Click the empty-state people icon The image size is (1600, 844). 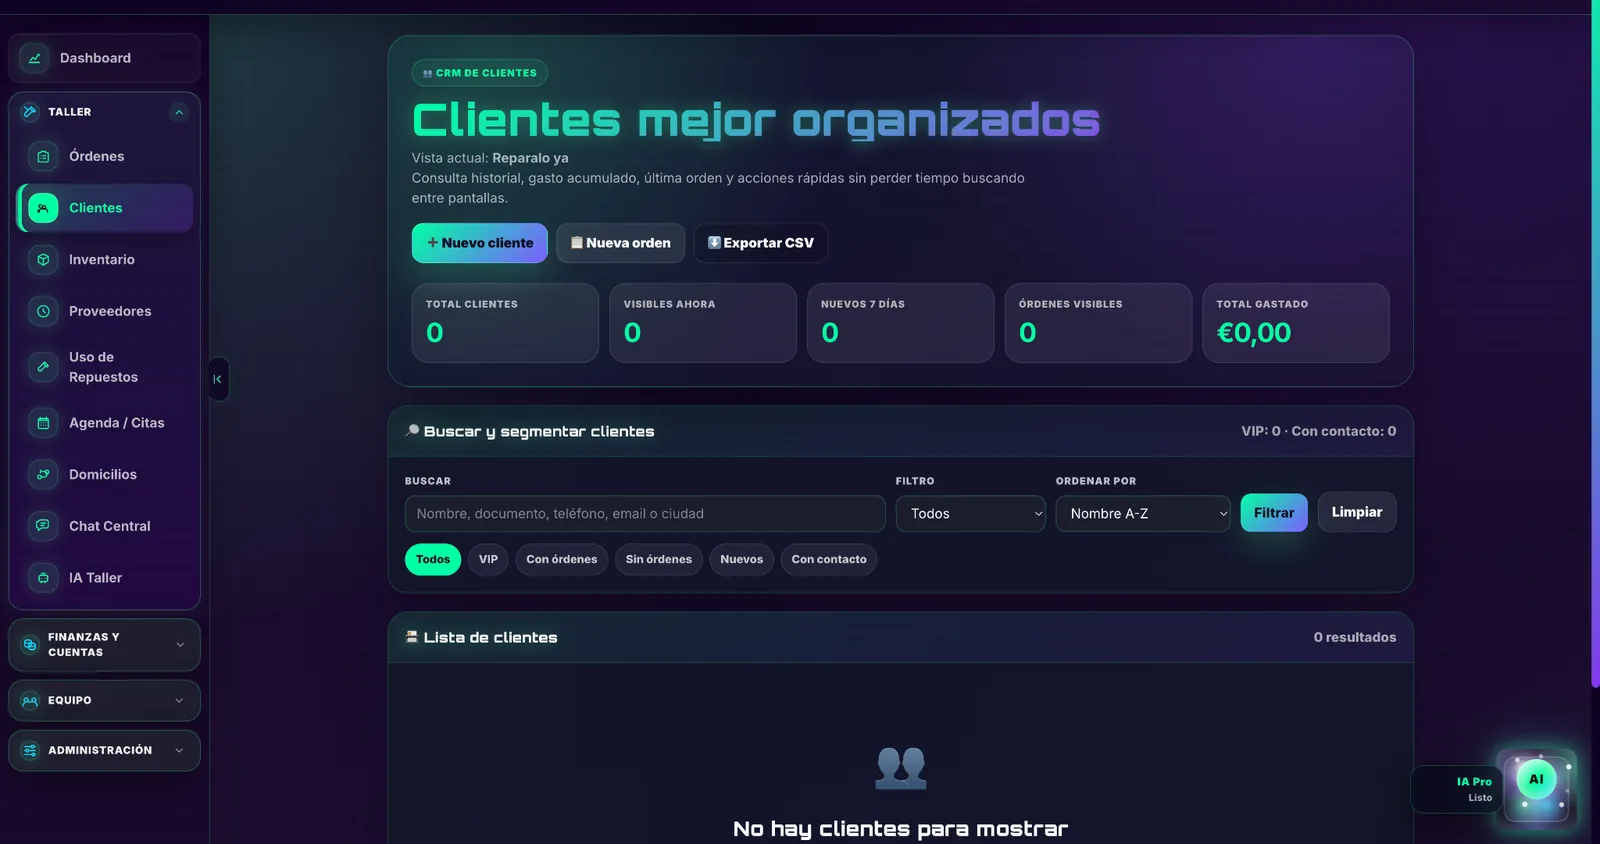pos(901,768)
